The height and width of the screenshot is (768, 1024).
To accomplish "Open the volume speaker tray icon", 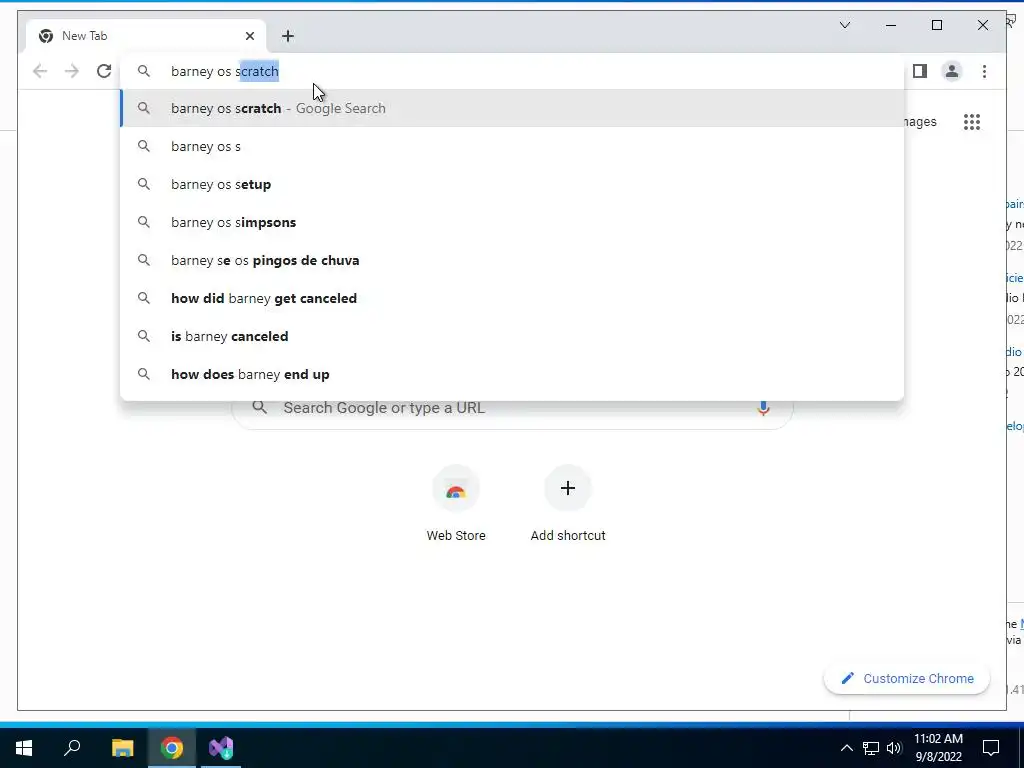I will tap(894, 748).
